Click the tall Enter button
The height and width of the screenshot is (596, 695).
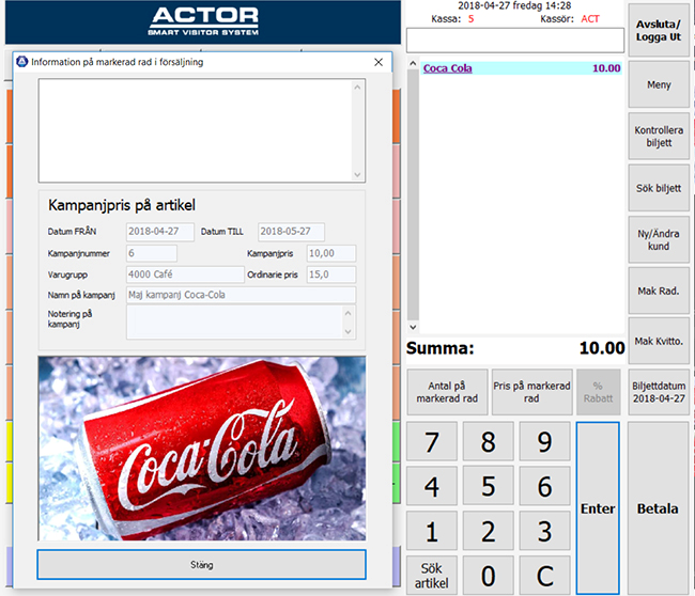click(597, 508)
